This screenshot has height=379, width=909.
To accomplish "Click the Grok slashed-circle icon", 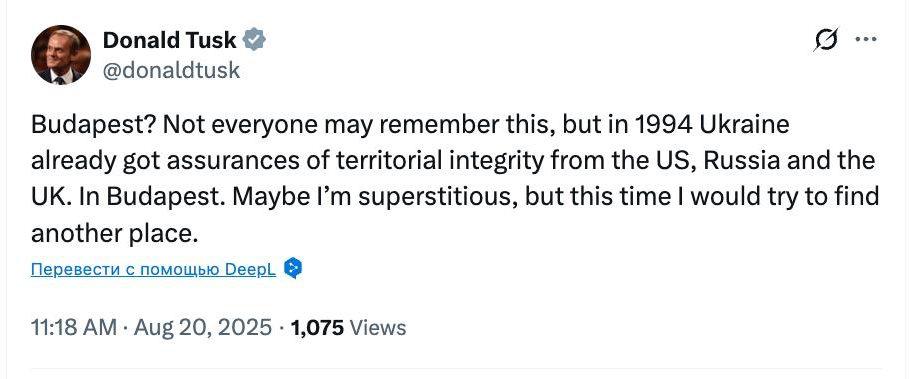I will coord(826,40).
